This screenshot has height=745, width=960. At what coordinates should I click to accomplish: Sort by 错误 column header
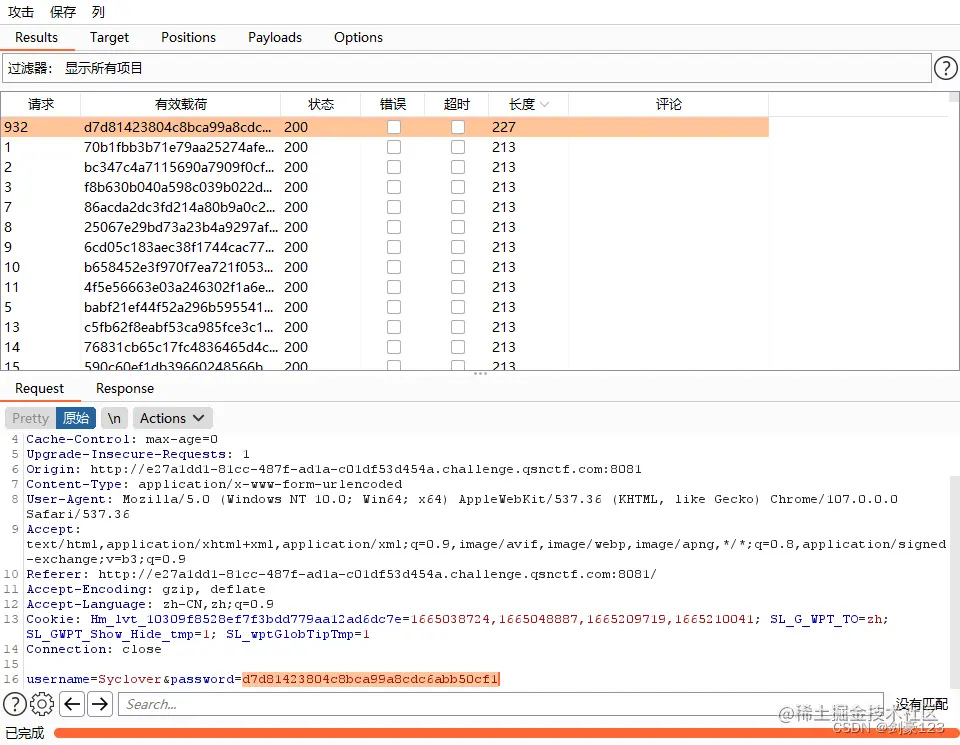[393, 105]
